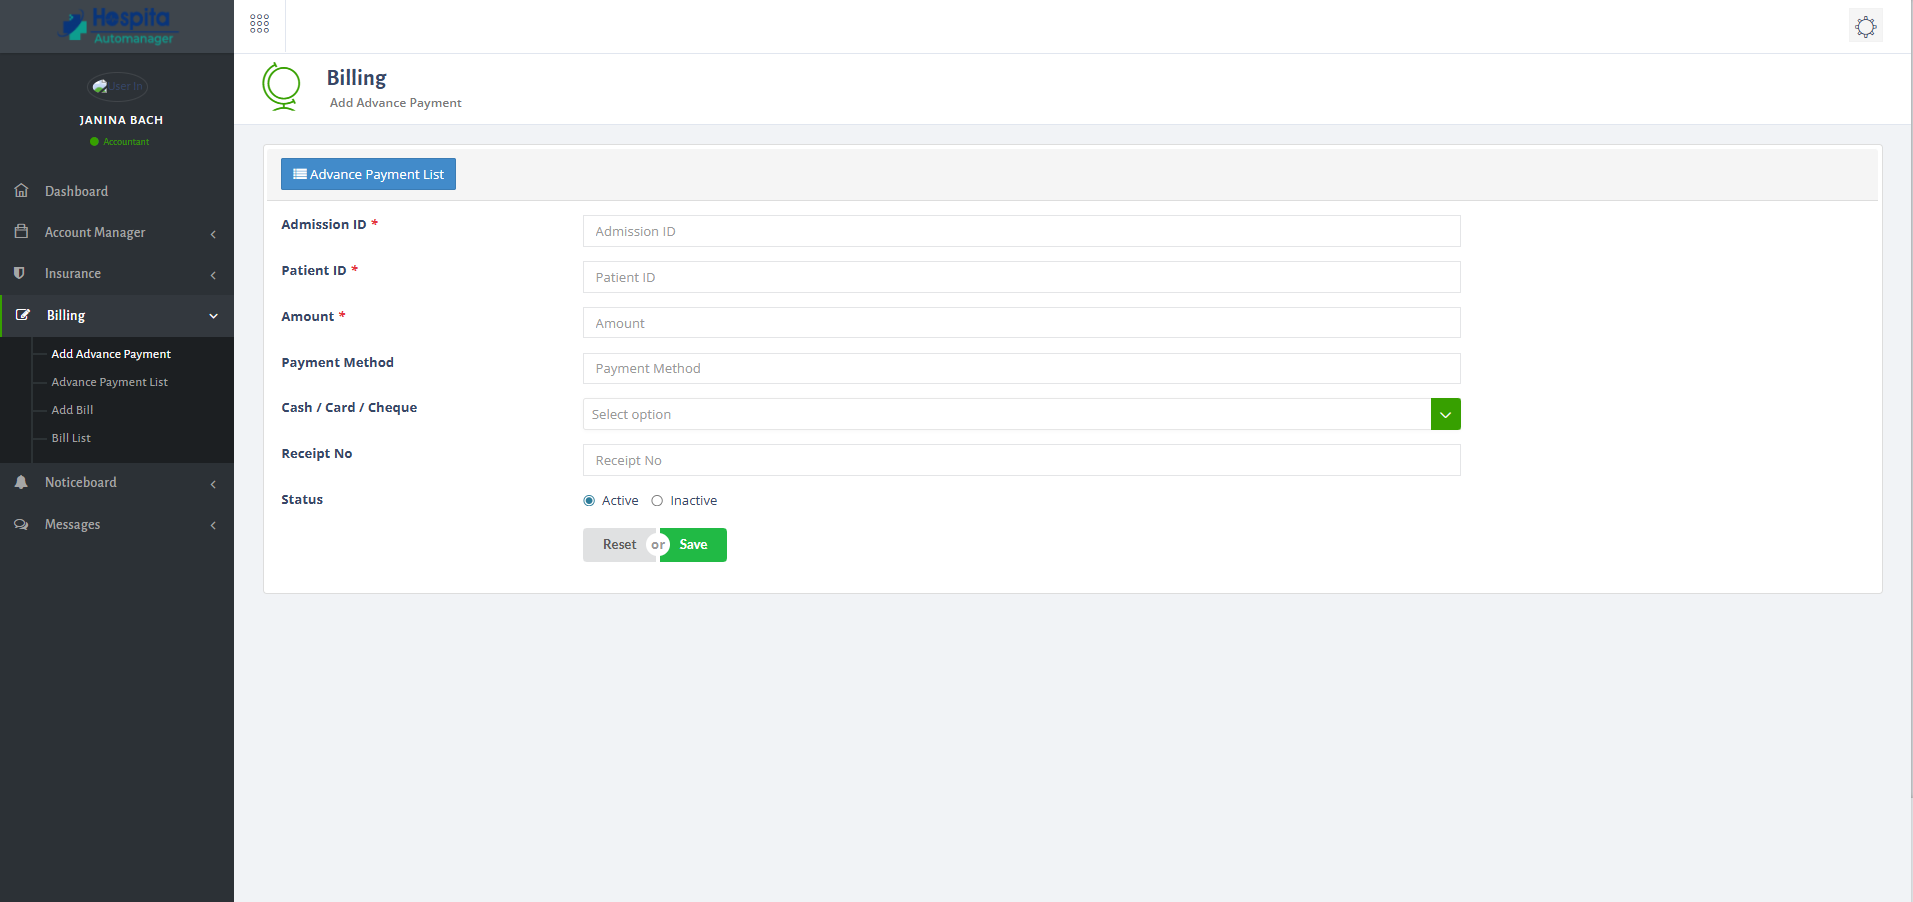Select the Inactive status radio button
The height and width of the screenshot is (902, 1913).
657,500
